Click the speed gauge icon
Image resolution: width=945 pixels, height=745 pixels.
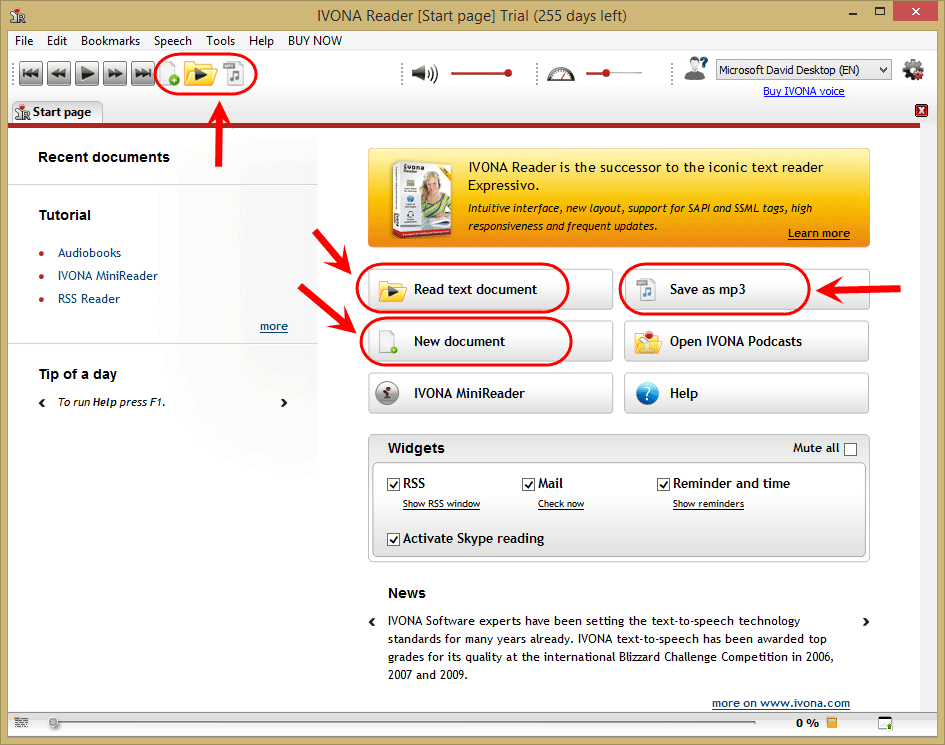(560, 74)
